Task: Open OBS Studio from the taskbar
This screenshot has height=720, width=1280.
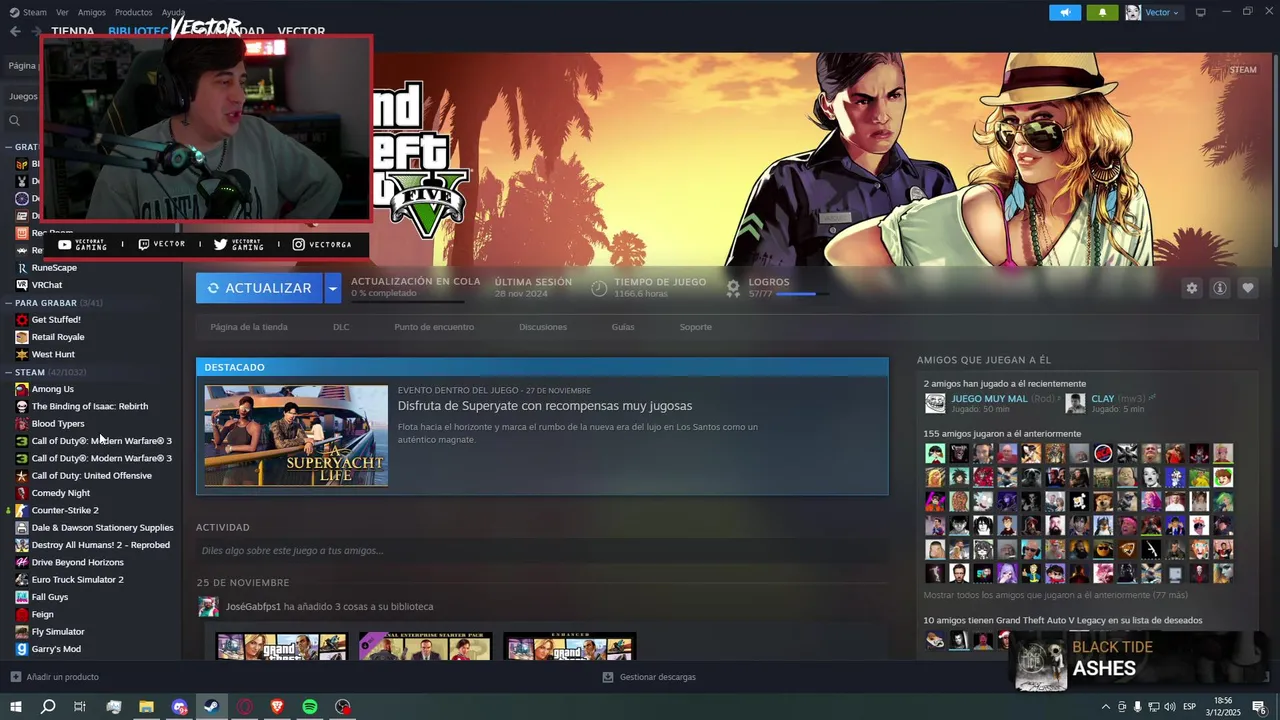Action: [343, 707]
